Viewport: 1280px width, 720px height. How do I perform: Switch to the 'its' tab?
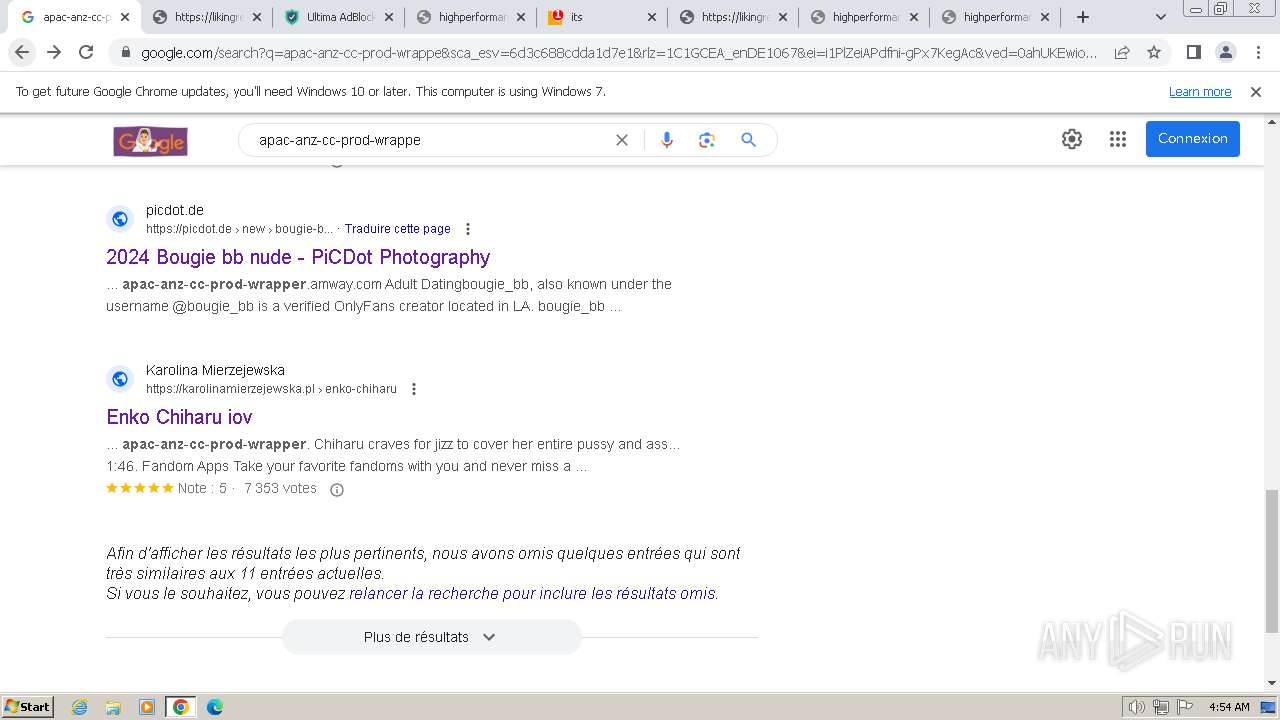click(600, 17)
